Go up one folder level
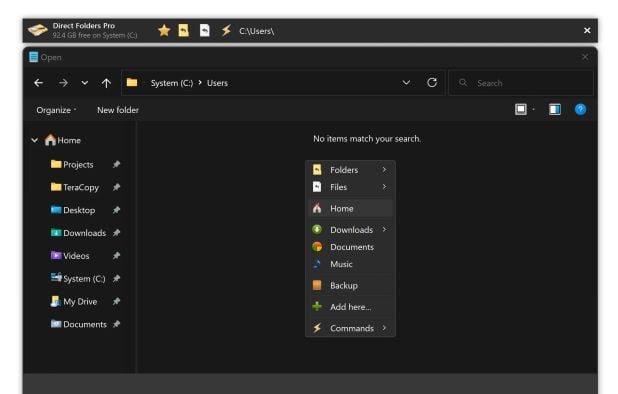Screen dimensions: 618x394 click(x=106, y=83)
